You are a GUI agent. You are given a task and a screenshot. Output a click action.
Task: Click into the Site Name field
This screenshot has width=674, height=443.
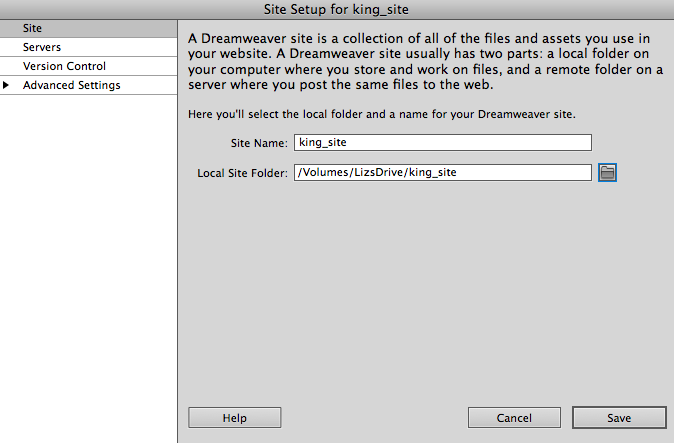[442, 143]
